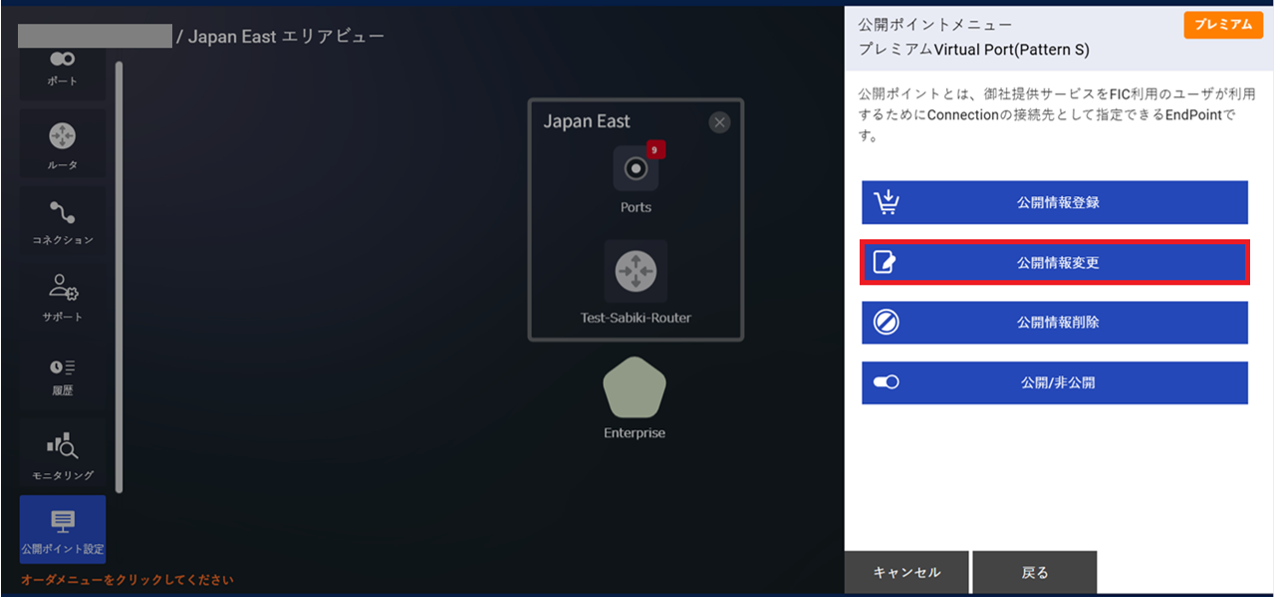The width and height of the screenshot is (1280, 597).
Task: Close the Japan East card
Action: (718, 122)
